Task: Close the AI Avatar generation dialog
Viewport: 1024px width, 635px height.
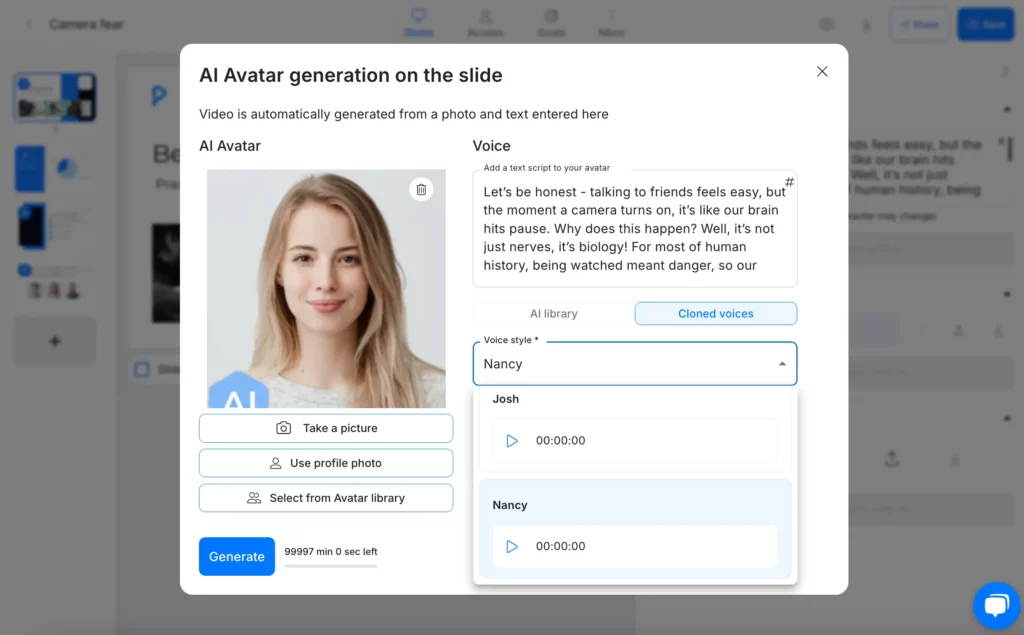Action: 822,72
